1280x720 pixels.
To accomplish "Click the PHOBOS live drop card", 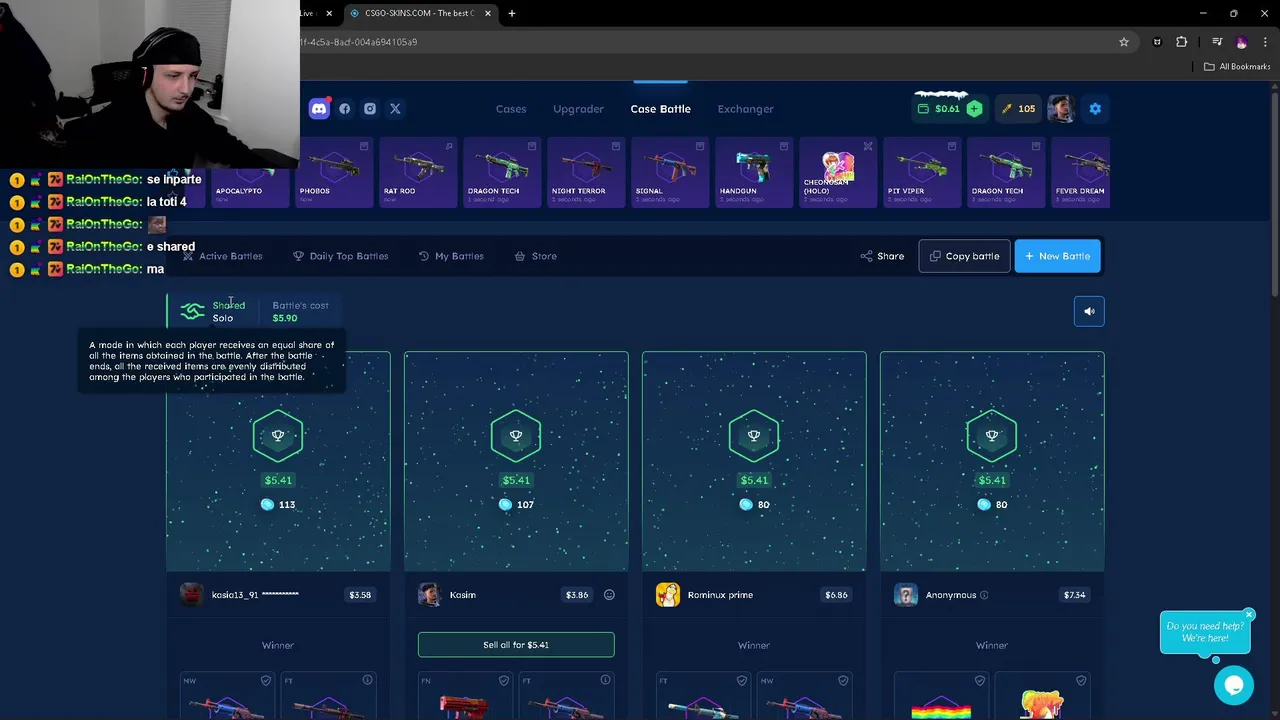I will 332,173.
